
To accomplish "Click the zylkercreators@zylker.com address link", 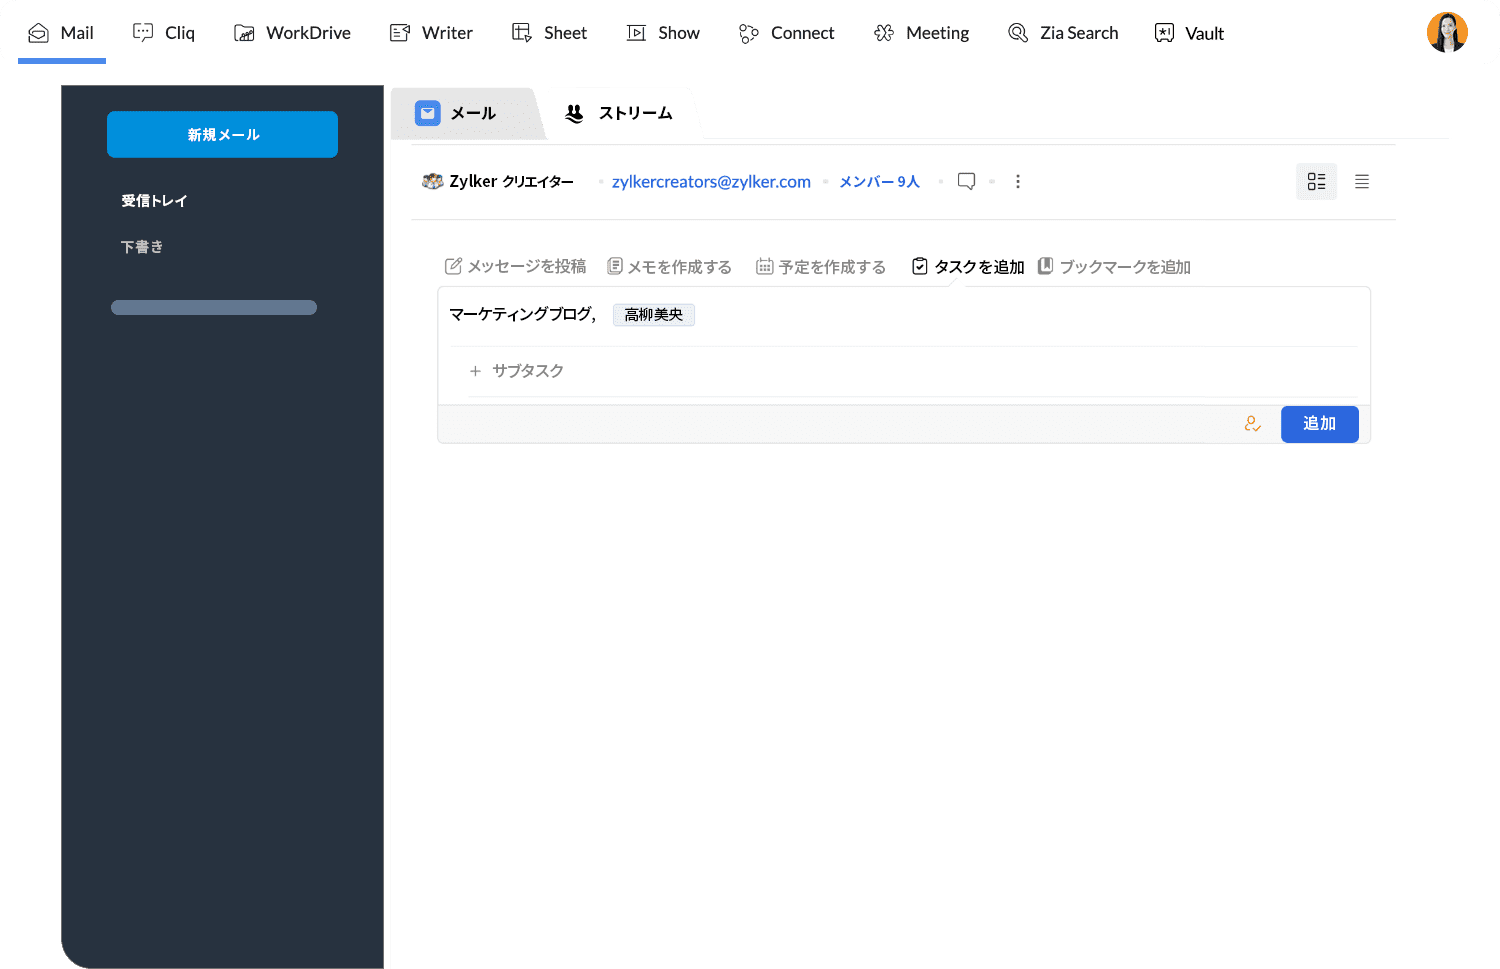I will click(x=711, y=181).
